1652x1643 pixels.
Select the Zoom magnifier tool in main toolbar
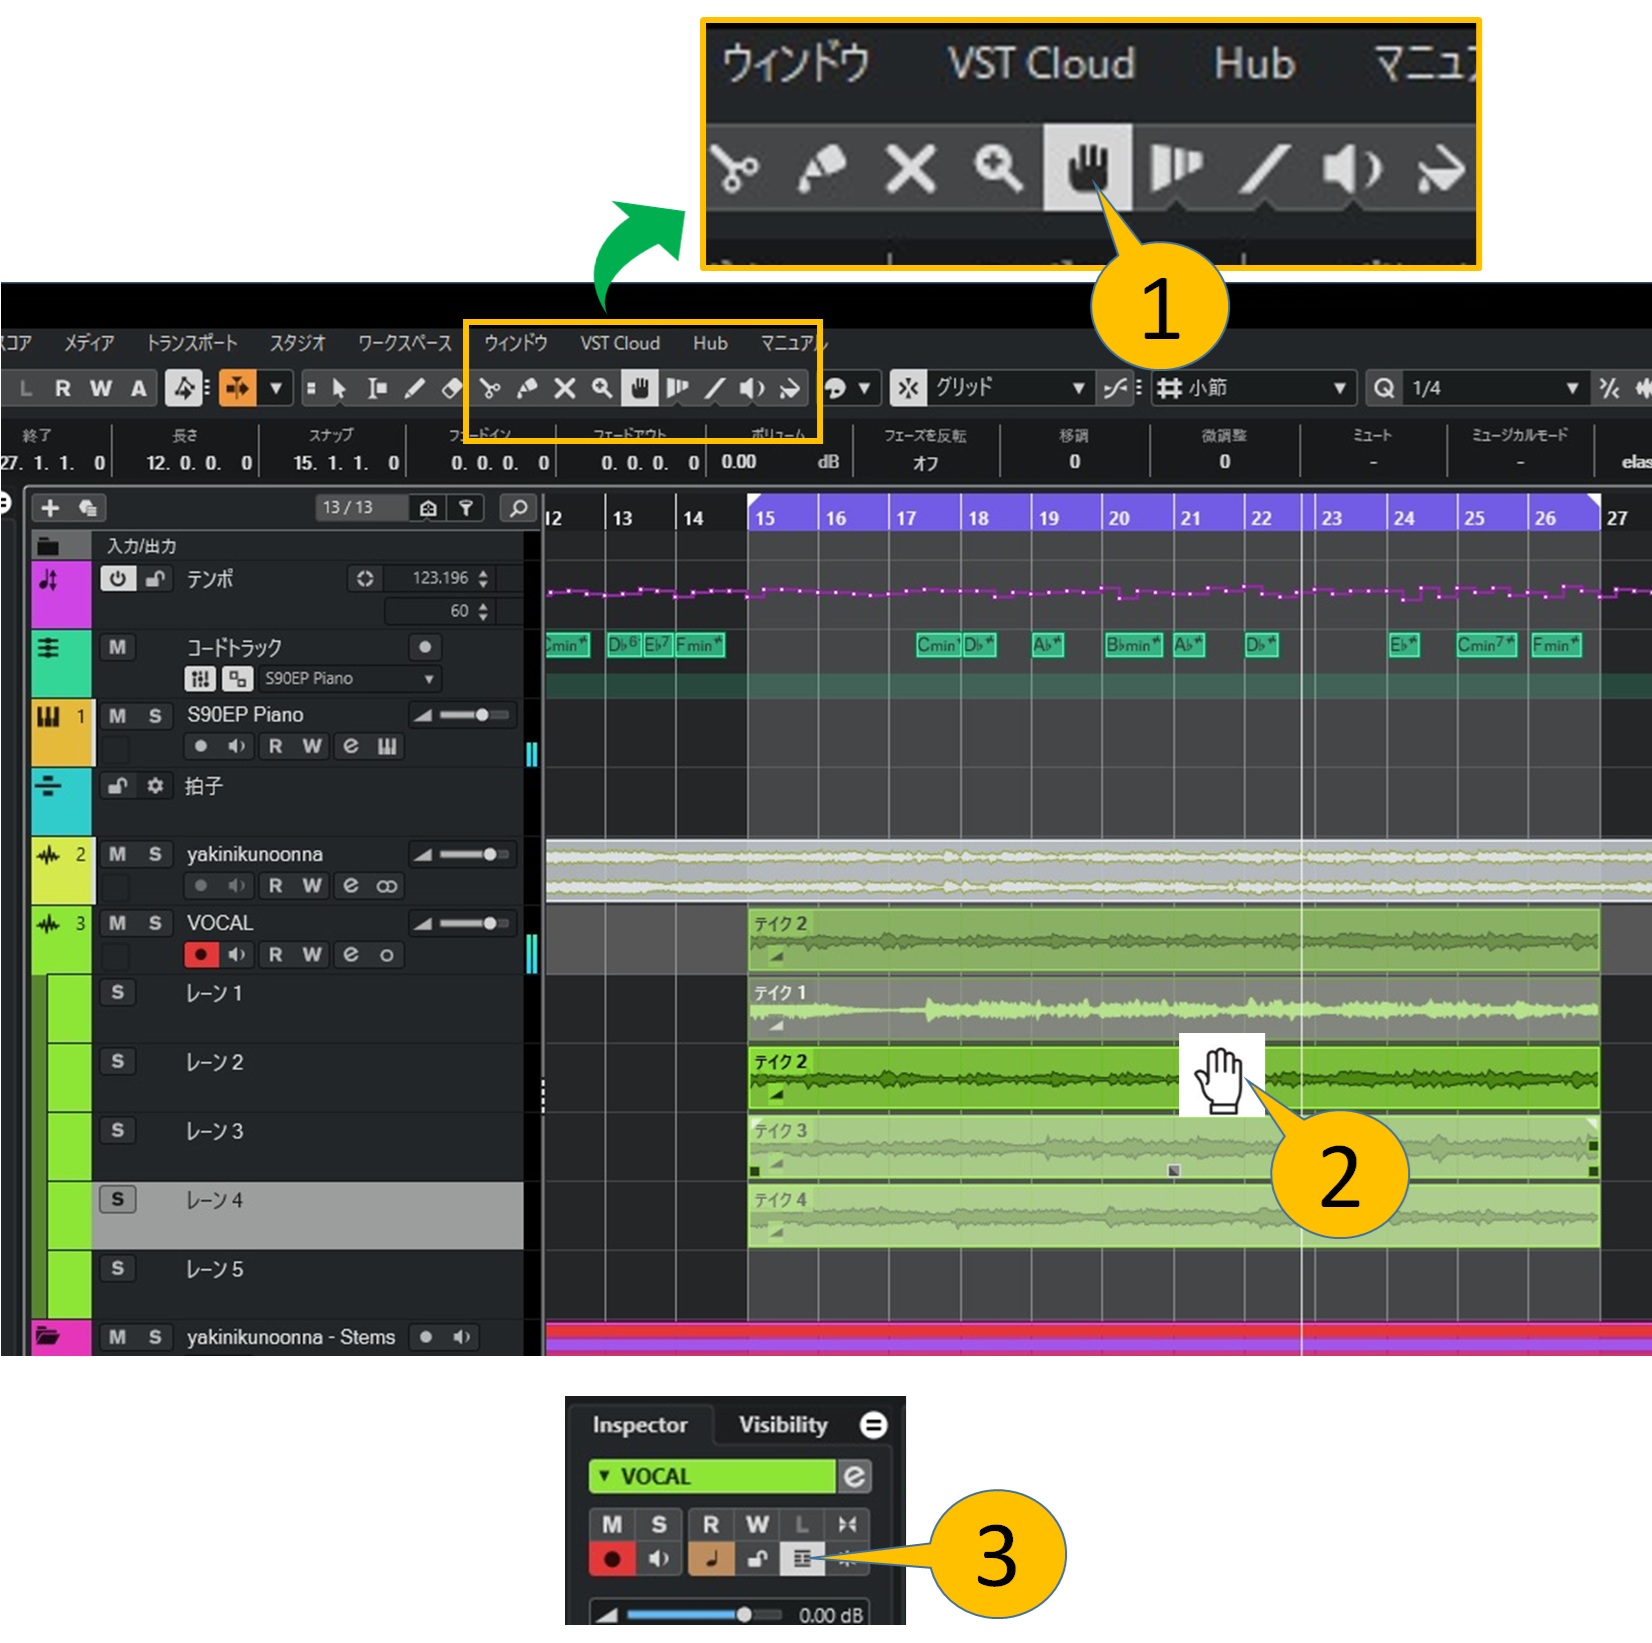[x=602, y=388]
